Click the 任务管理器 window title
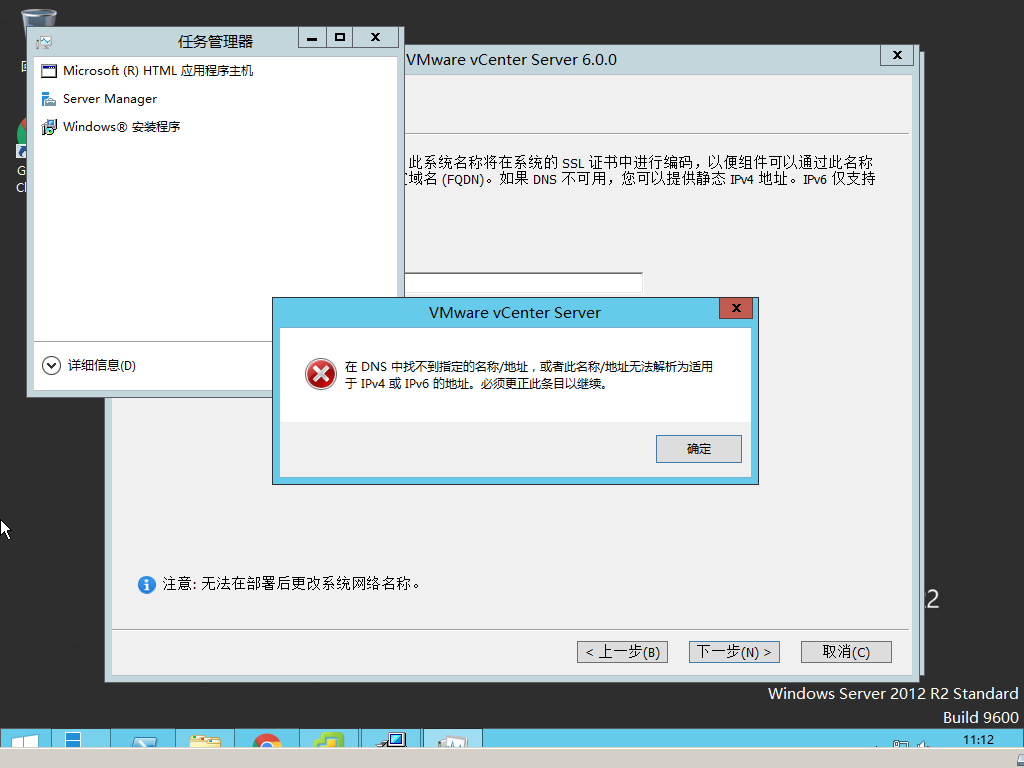Viewport: 1024px width, 768px height. coord(215,42)
